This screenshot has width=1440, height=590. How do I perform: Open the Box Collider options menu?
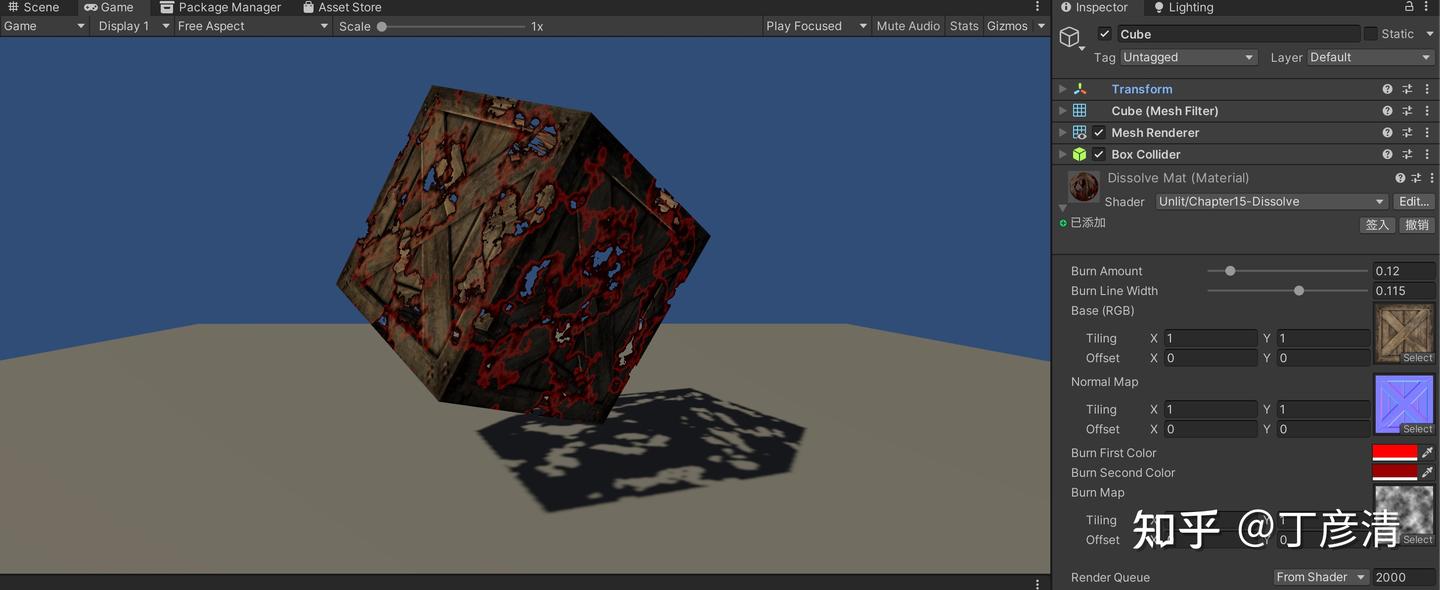click(x=1427, y=154)
